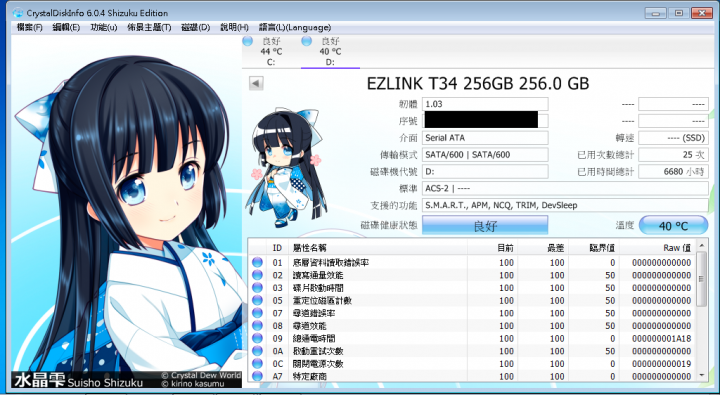The height and width of the screenshot is (395, 720).
Task: Click status orb for attribute ID 03
Action: 257,288
